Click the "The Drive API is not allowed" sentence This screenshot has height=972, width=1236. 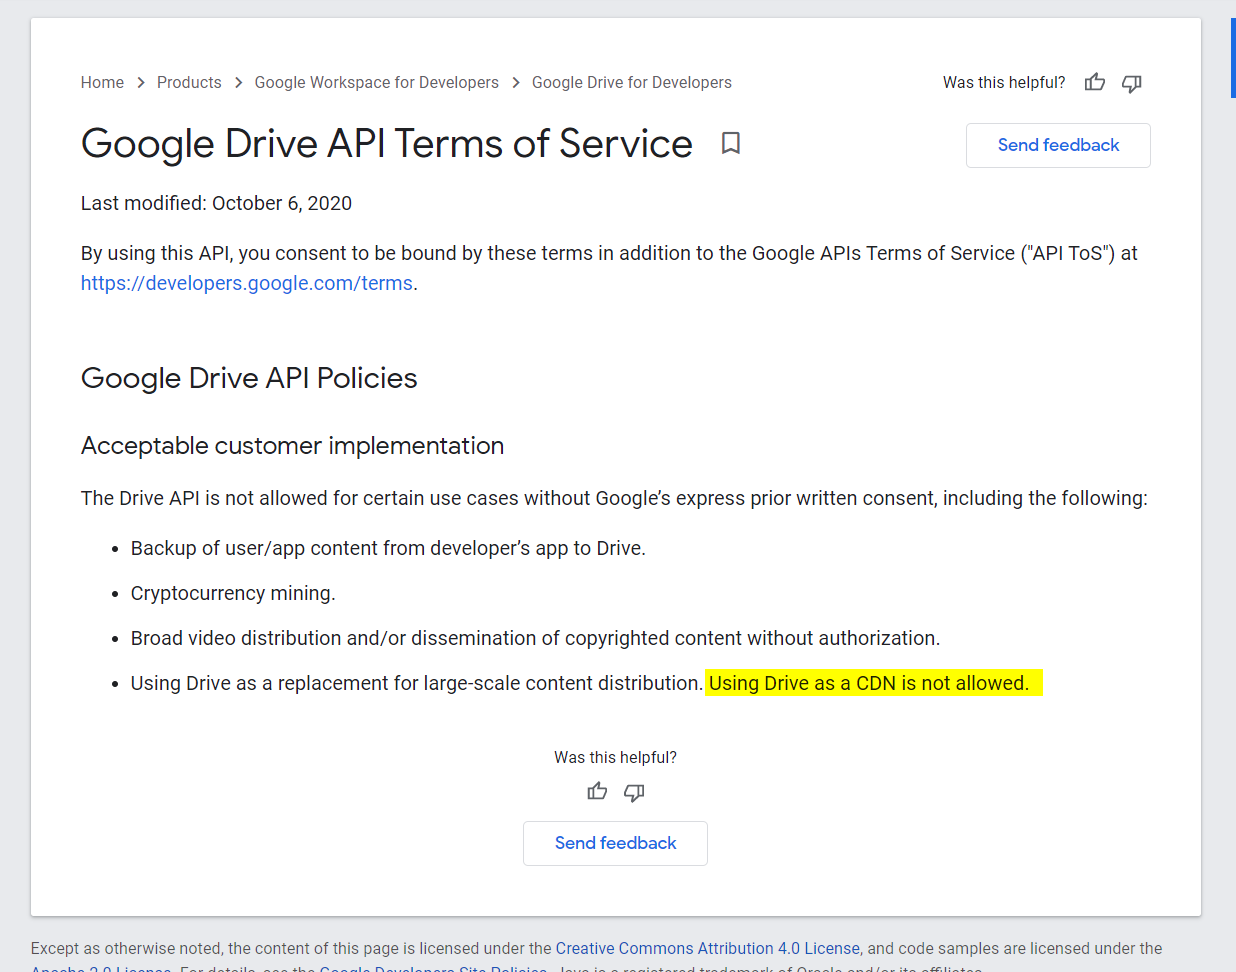tap(614, 498)
